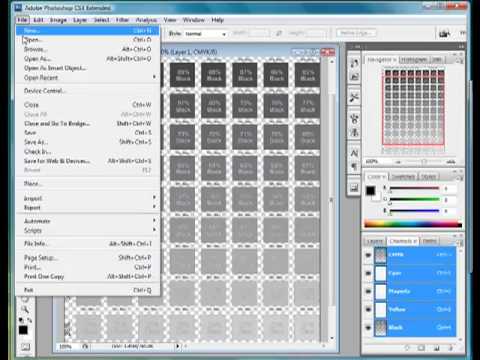This screenshot has height=360, width=480.
Task: Open the History panel icon in dock
Action: (354, 63)
